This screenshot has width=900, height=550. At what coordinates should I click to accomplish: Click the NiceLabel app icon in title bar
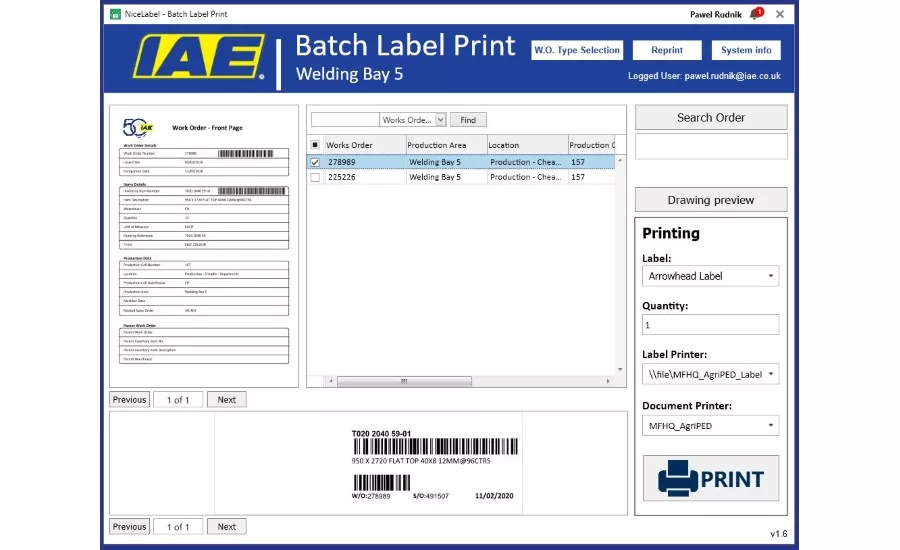[115, 14]
